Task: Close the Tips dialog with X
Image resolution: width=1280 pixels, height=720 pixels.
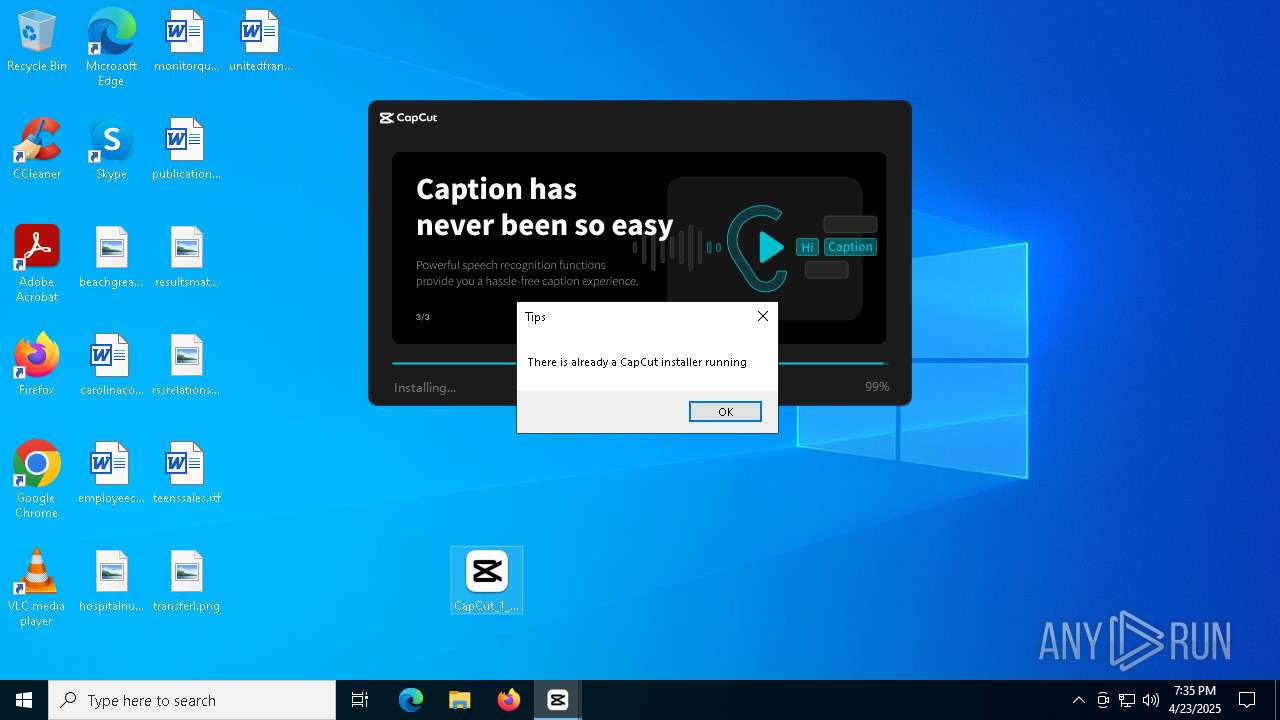Action: 763,316
